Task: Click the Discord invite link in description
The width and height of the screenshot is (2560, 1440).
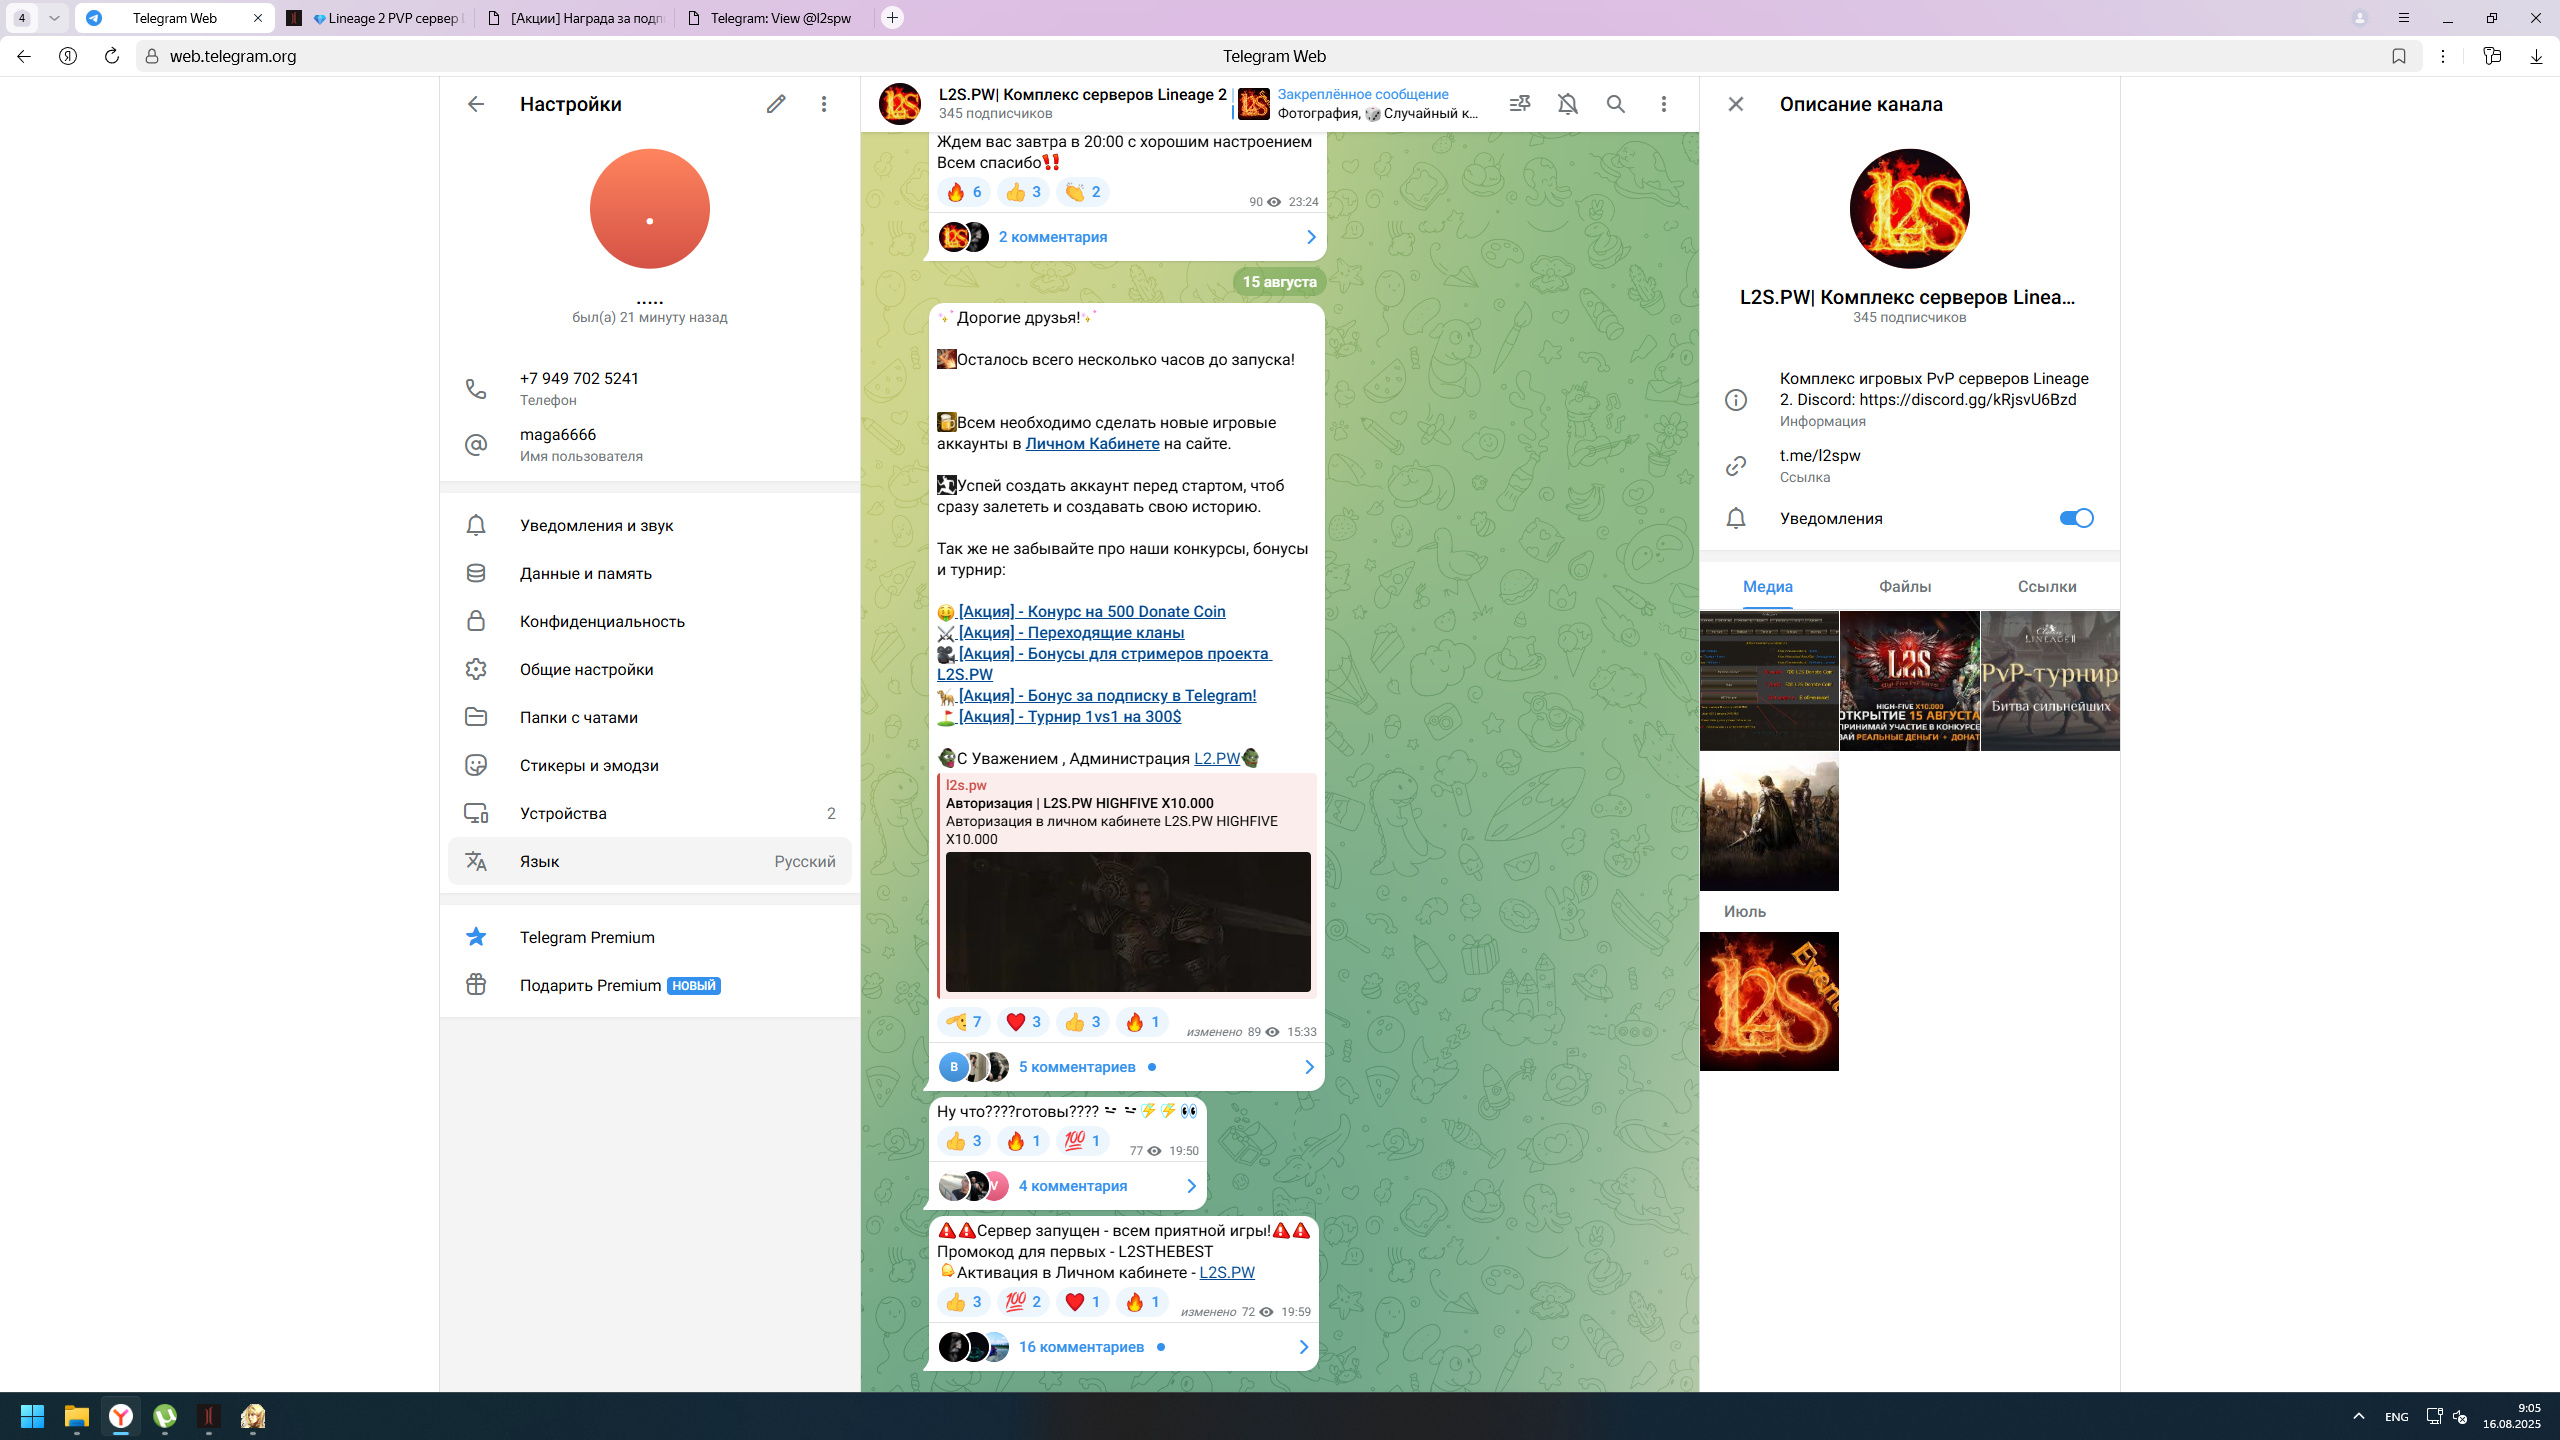Action: pos(1968,400)
